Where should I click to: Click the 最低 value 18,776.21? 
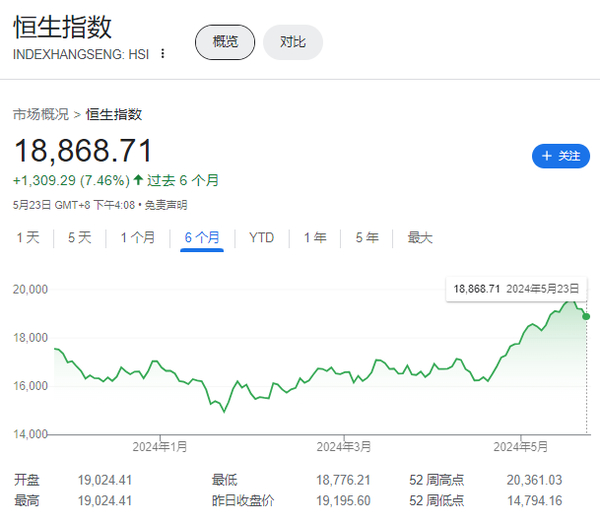point(343,480)
